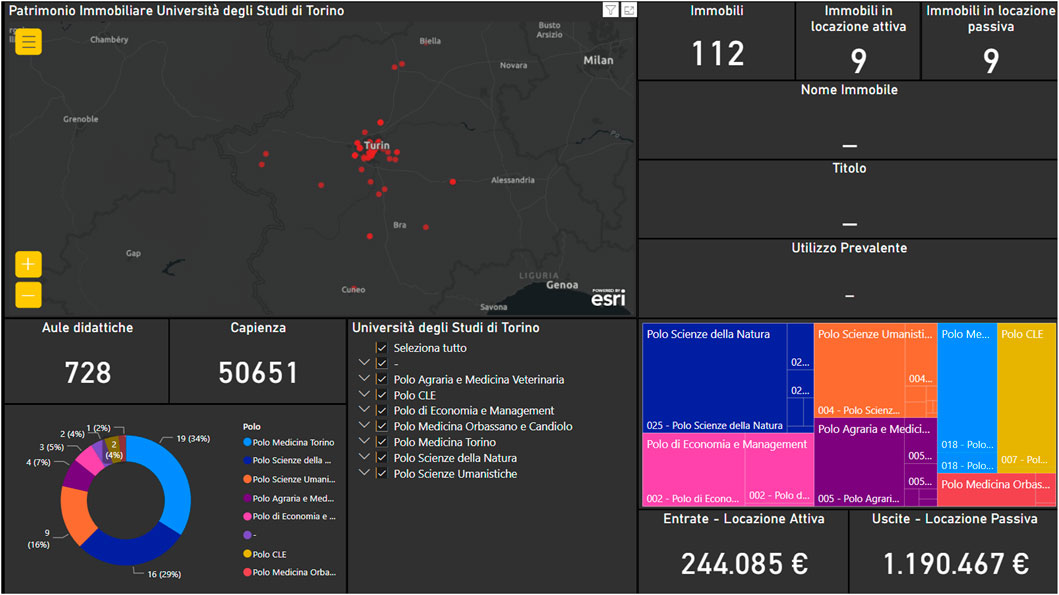Expand Polo Agraria e Medicina Veterinaria chevron
The height and width of the screenshot is (595, 1059).
coord(364,378)
